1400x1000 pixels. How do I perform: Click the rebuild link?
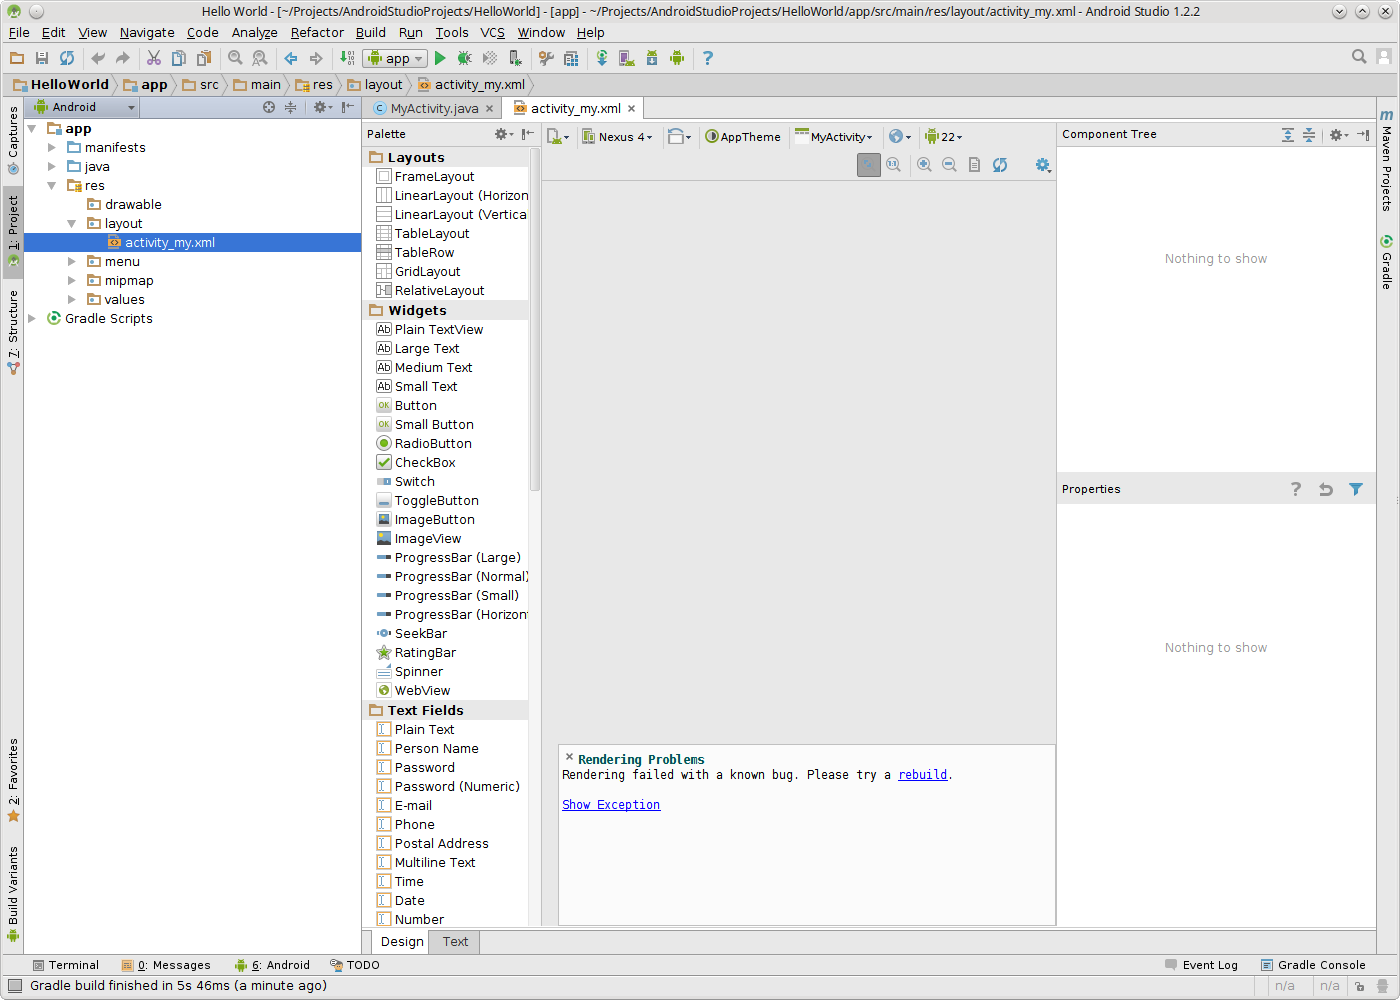(x=922, y=775)
